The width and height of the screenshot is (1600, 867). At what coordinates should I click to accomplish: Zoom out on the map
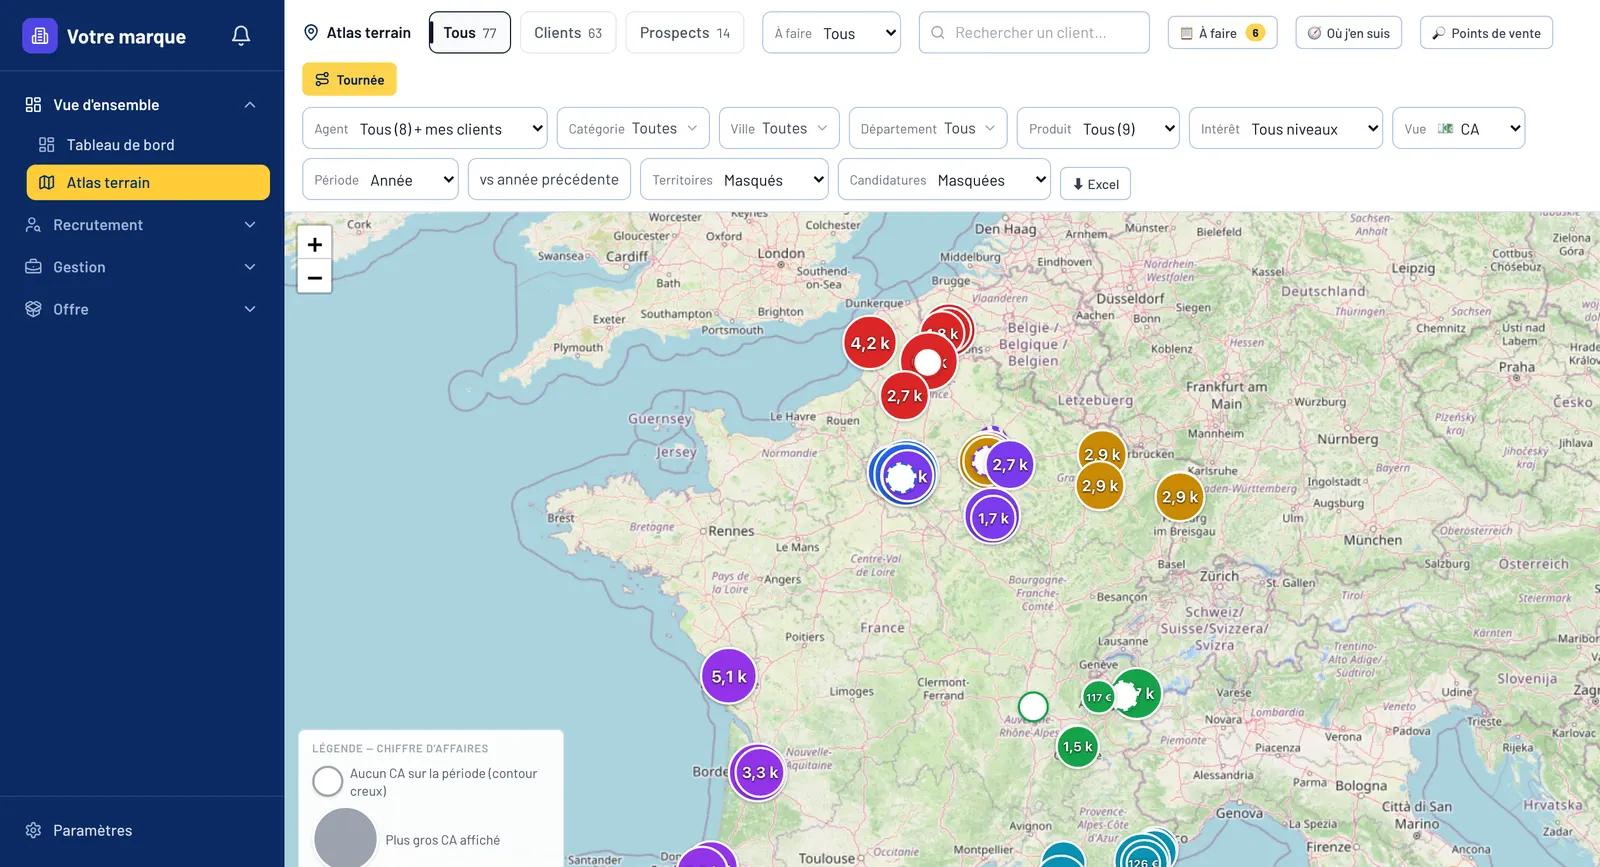pos(314,277)
